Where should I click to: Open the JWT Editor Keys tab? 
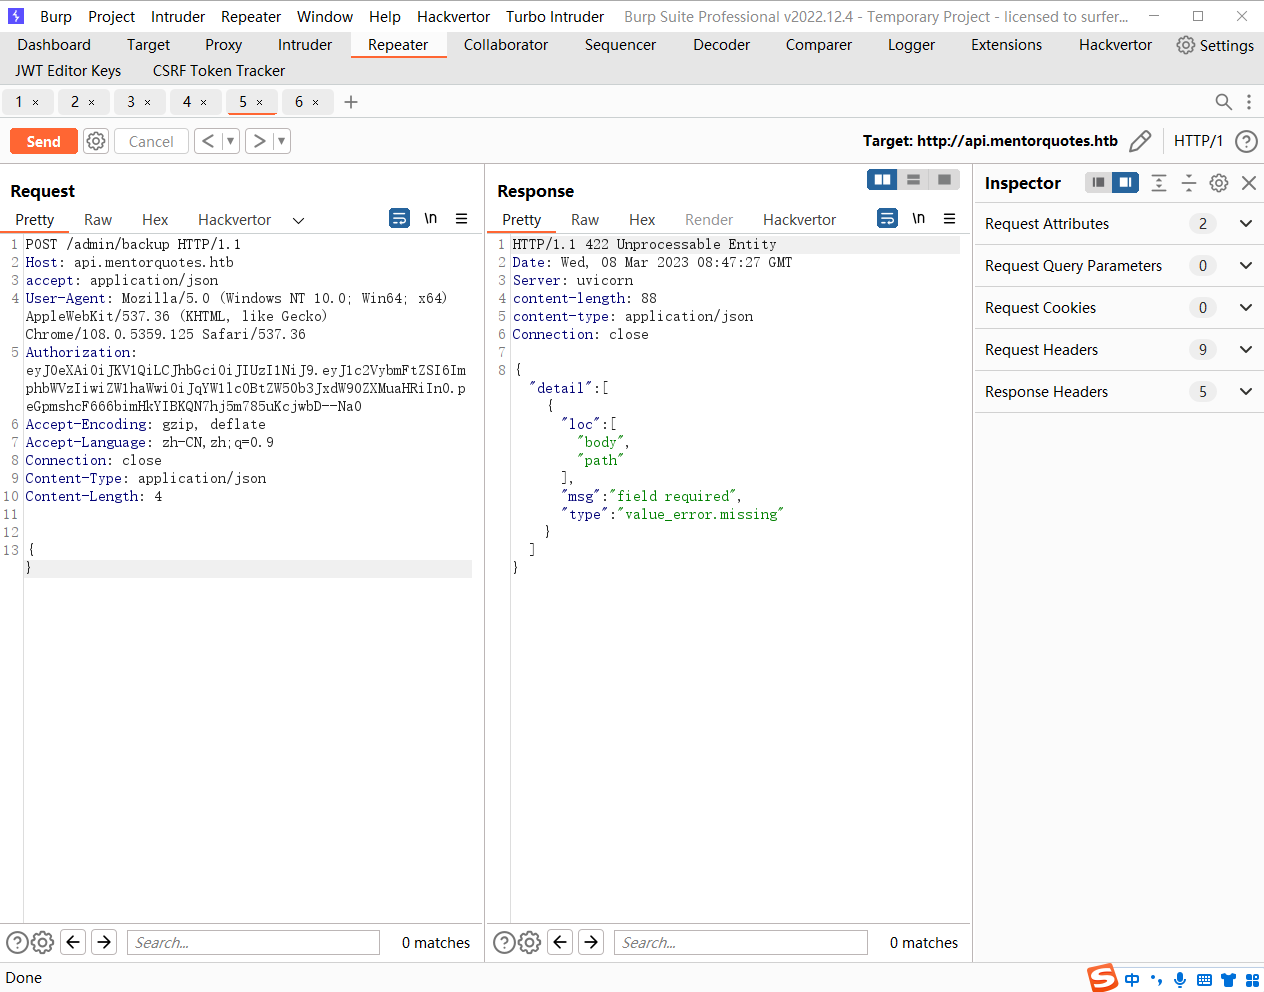tap(68, 71)
